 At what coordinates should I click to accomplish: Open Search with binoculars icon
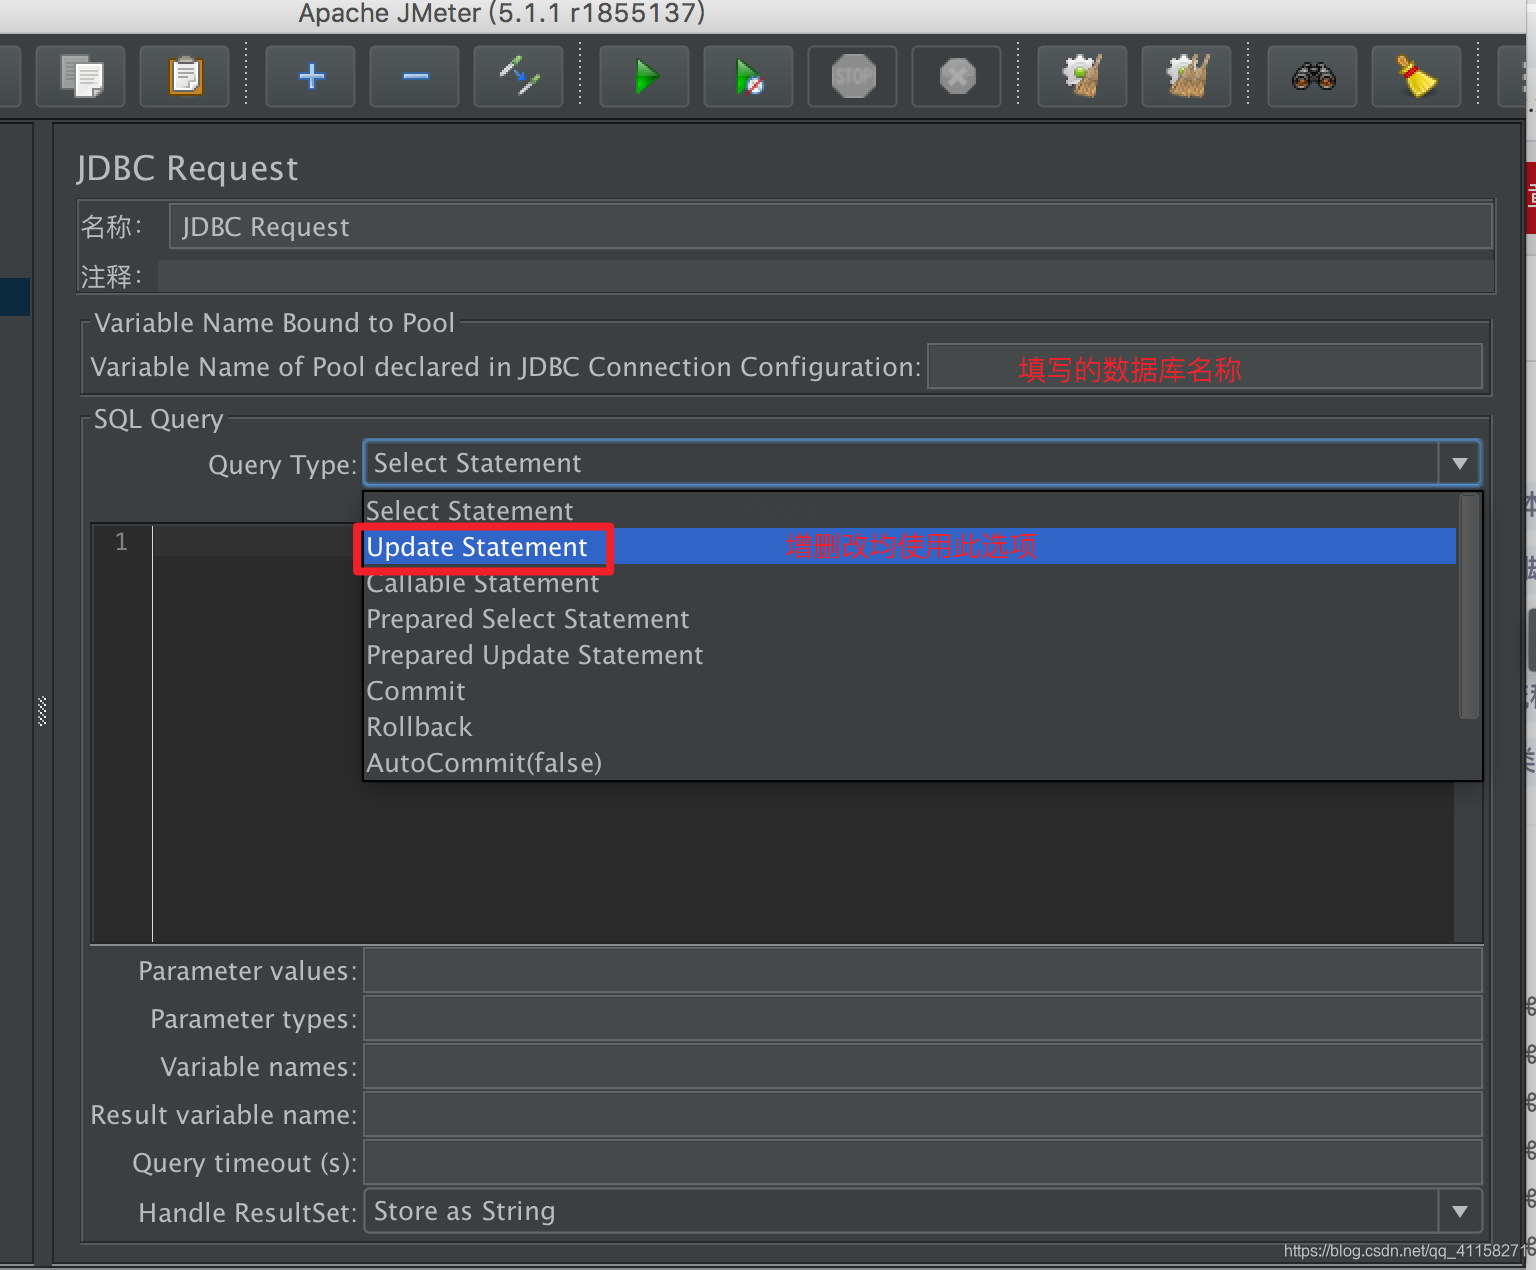(x=1313, y=76)
